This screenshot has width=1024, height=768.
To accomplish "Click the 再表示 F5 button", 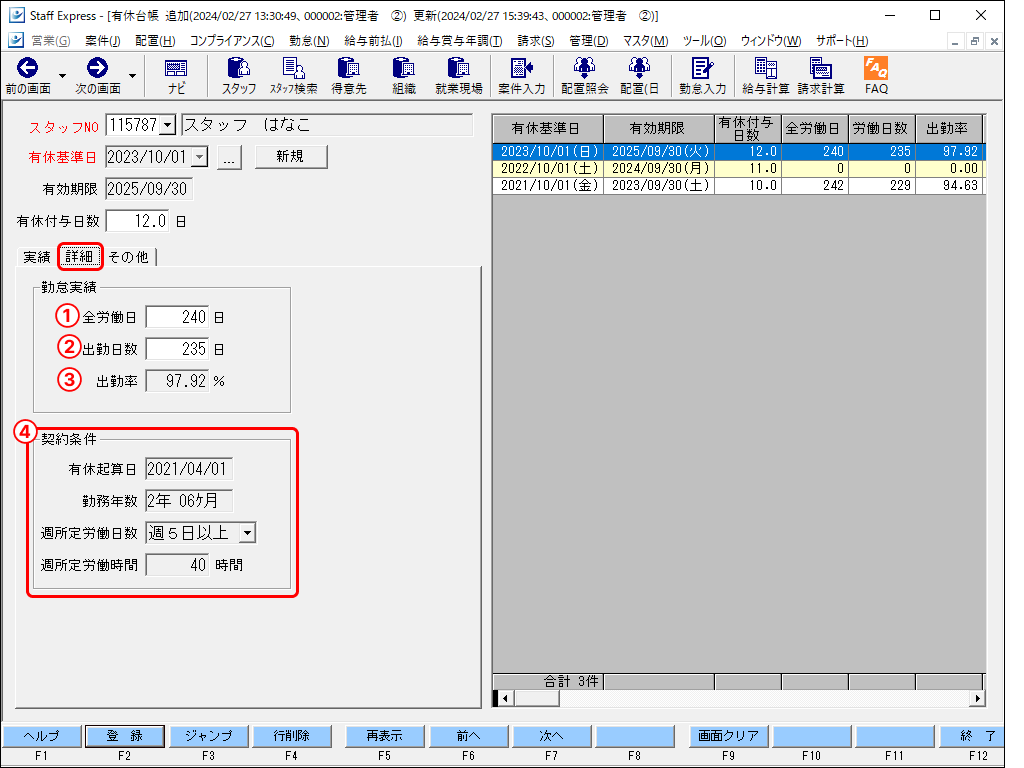I will (384, 736).
